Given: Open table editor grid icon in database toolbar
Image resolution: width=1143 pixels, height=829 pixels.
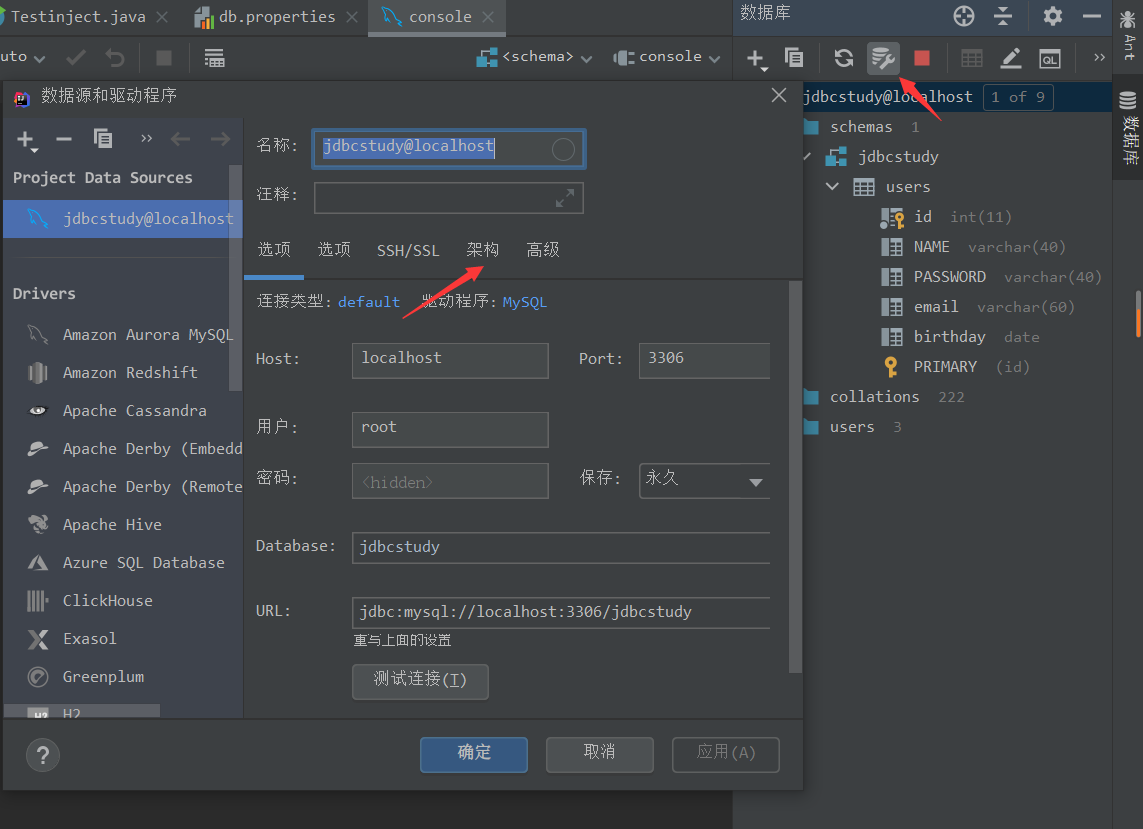Looking at the screenshot, I should click(971, 58).
